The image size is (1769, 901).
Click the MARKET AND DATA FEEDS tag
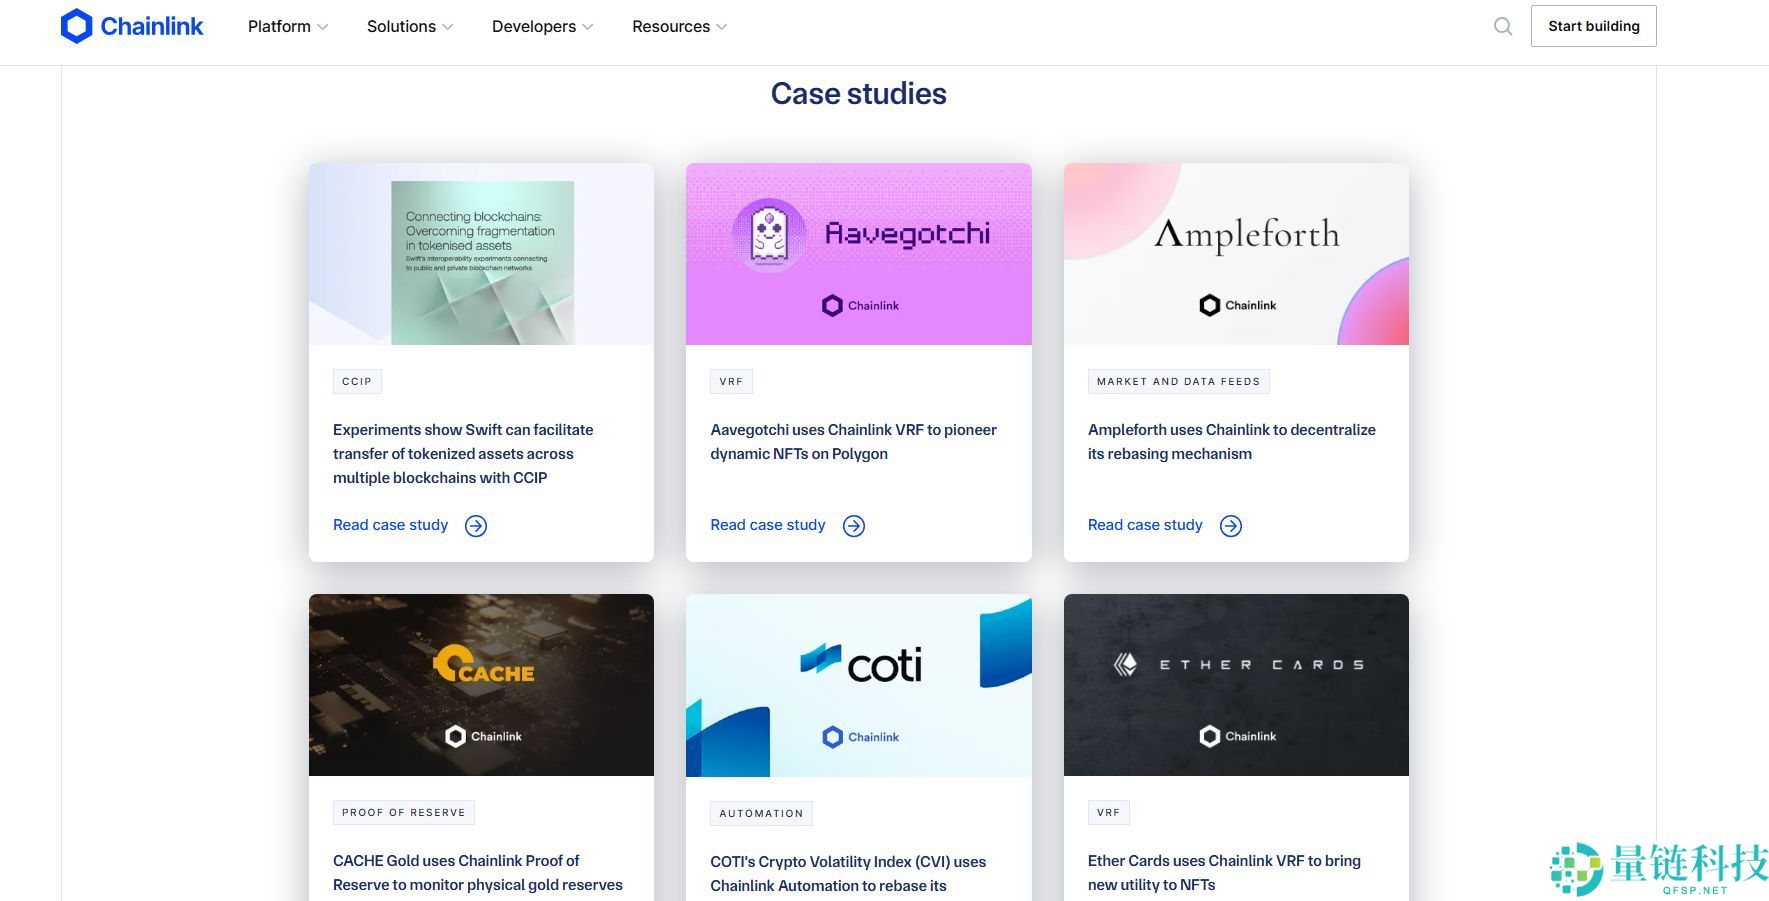tap(1178, 381)
